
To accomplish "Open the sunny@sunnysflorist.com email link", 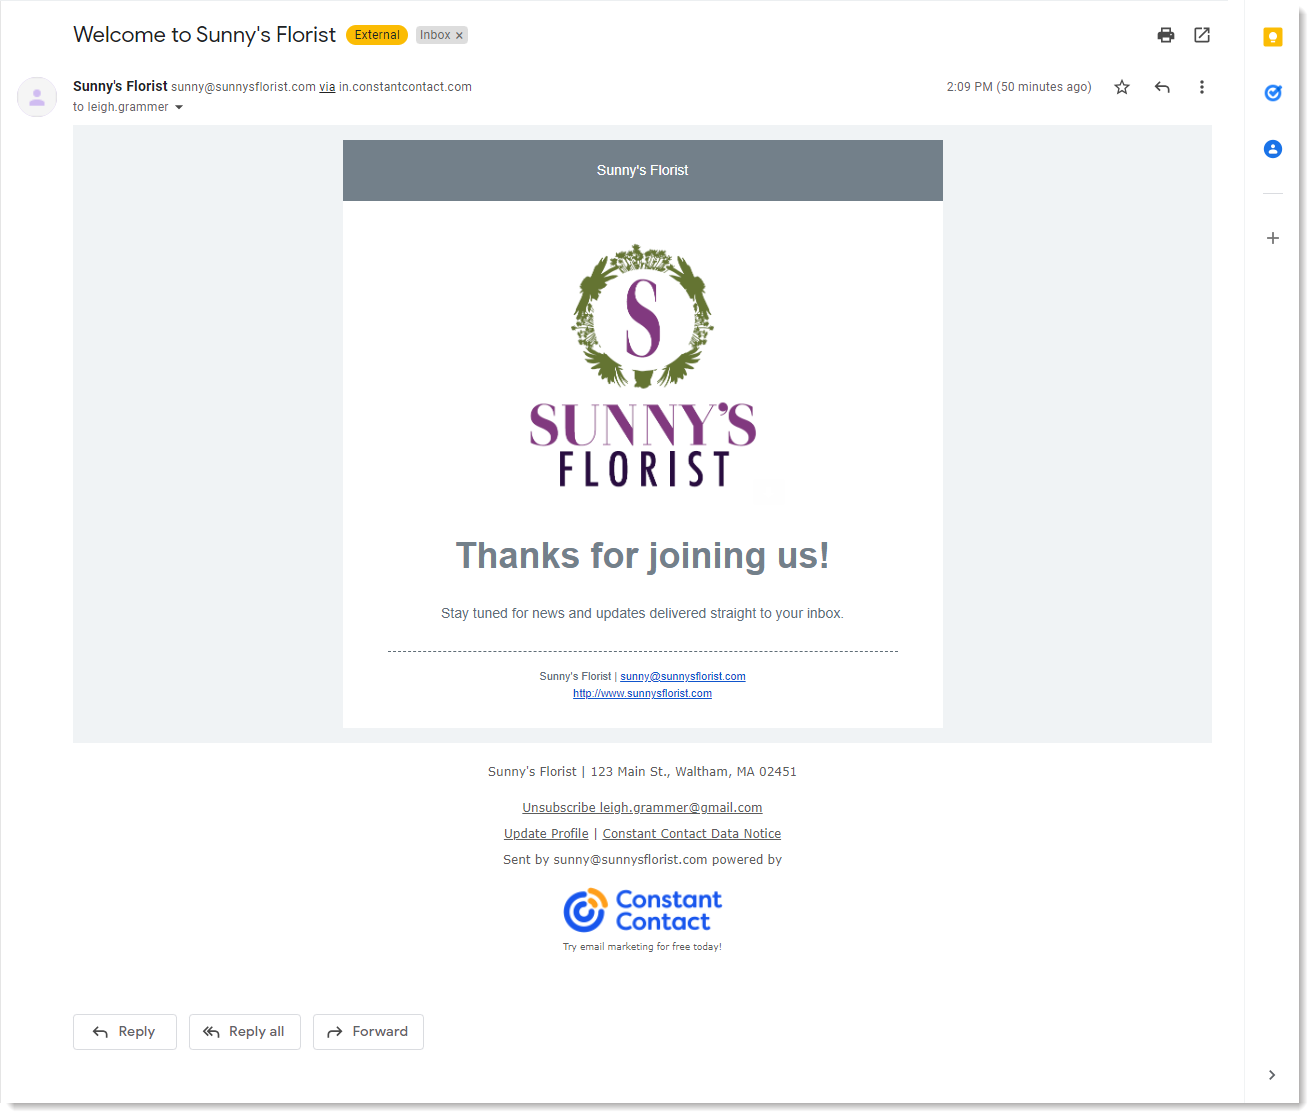I will pyautogui.click(x=683, y=677).
